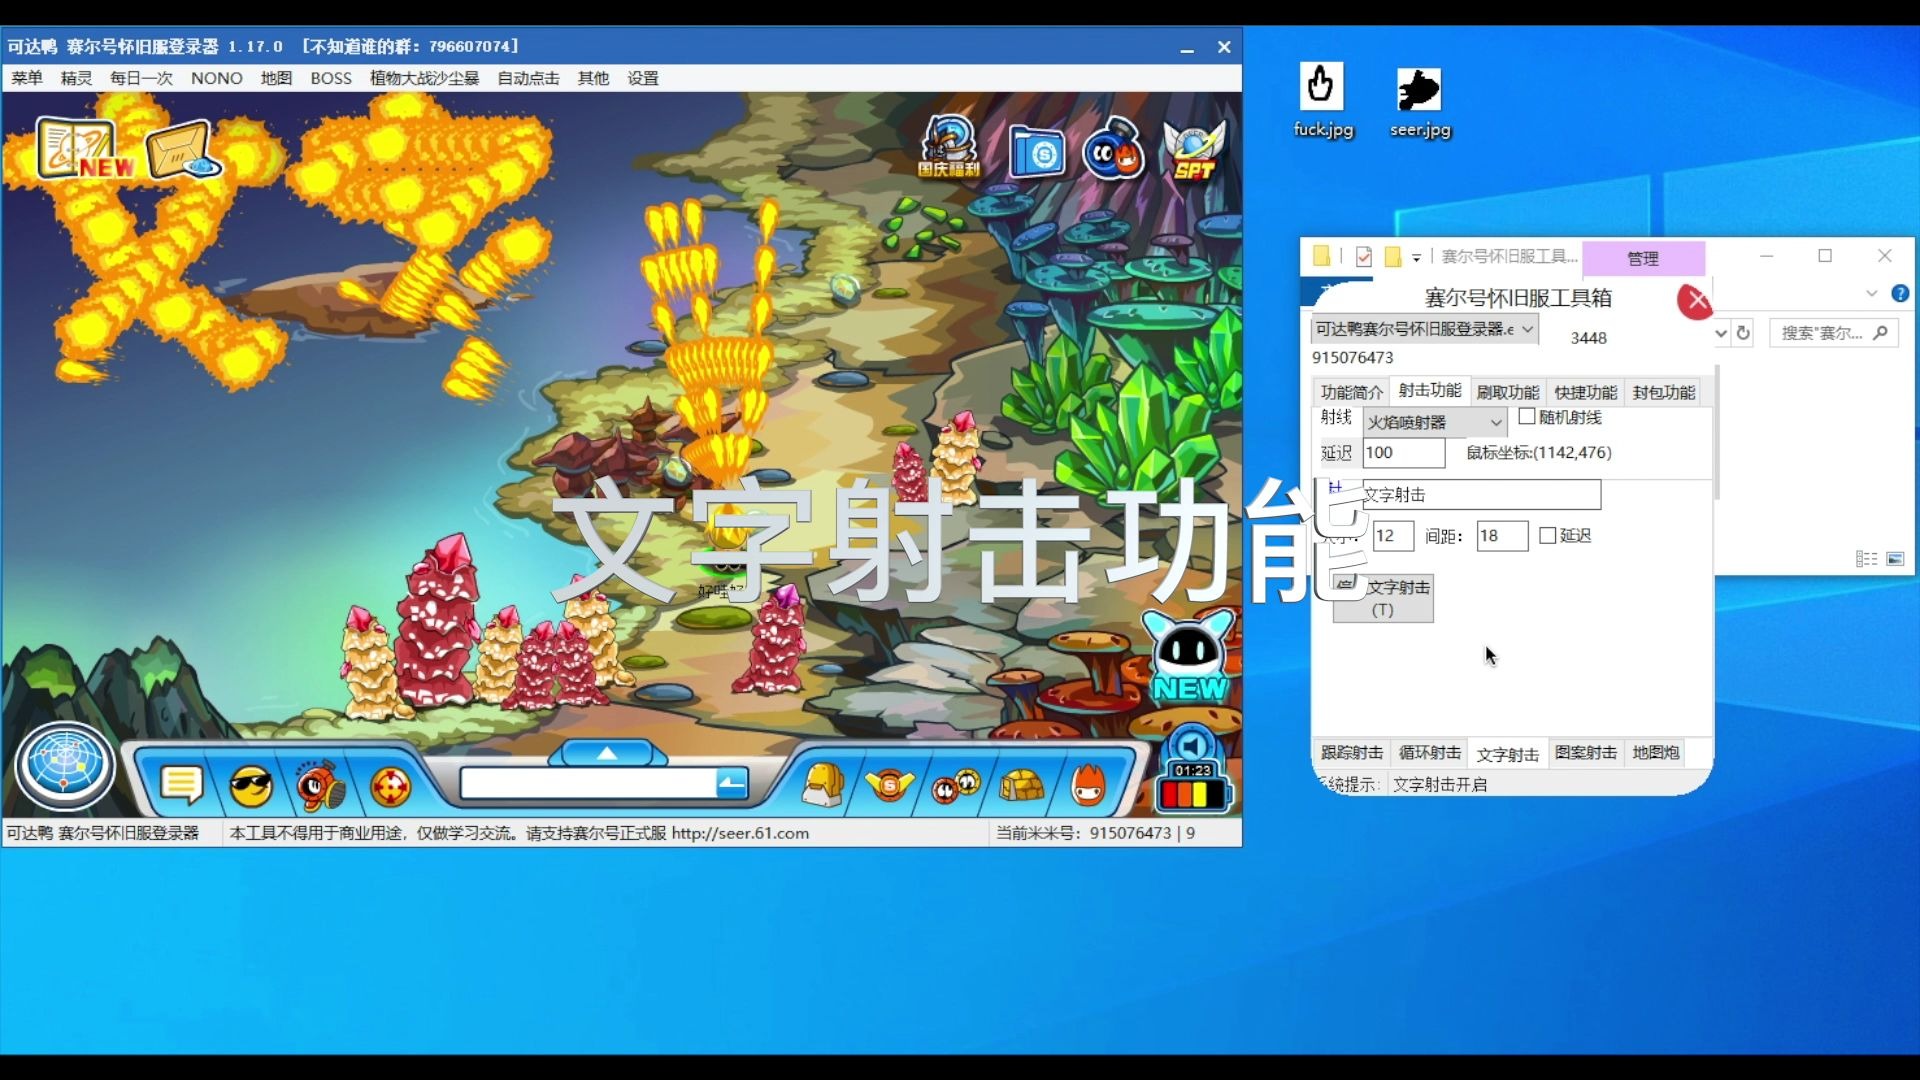Image resolution: width=1920 pixels, height=1080 pixels.
Task: Open the 地图 menu
Action: coord(276,78)
